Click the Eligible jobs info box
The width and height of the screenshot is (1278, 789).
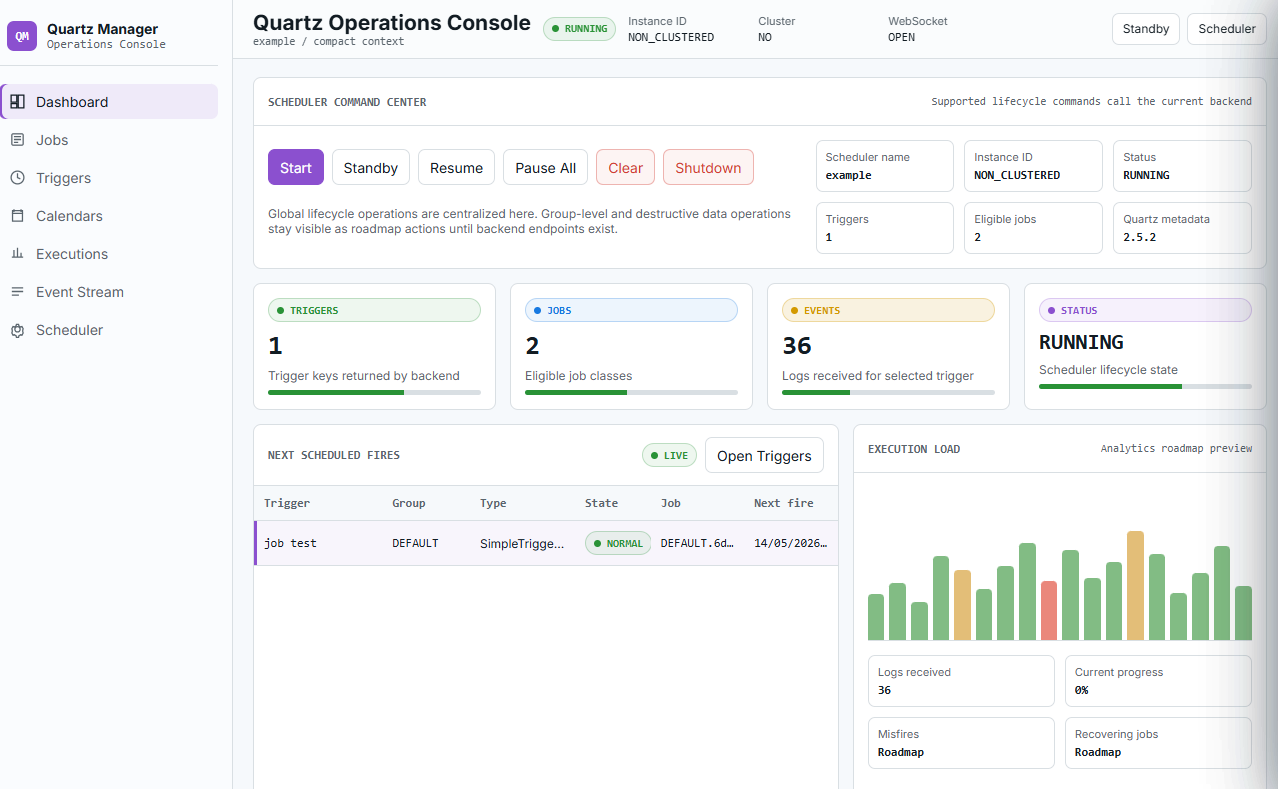click(x=1034, y=228)
